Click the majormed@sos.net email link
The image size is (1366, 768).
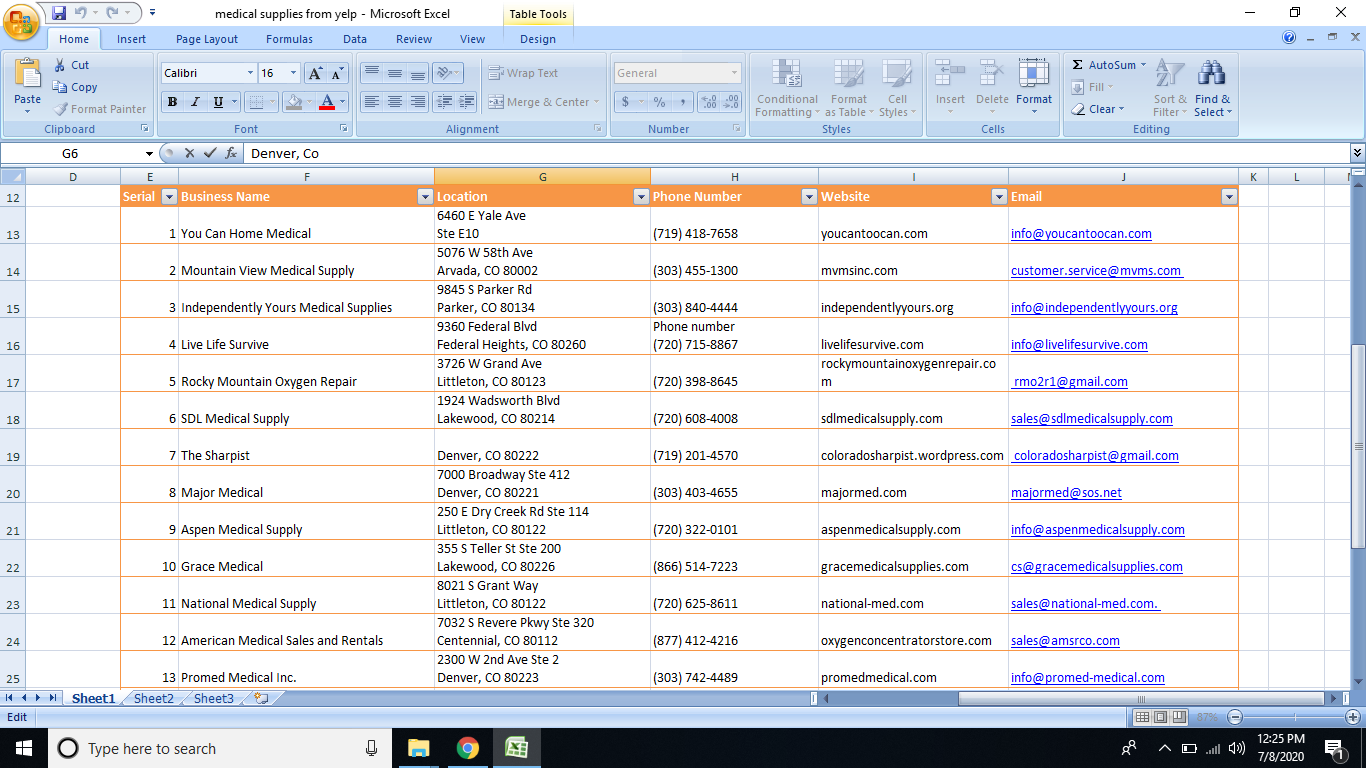1066,493
